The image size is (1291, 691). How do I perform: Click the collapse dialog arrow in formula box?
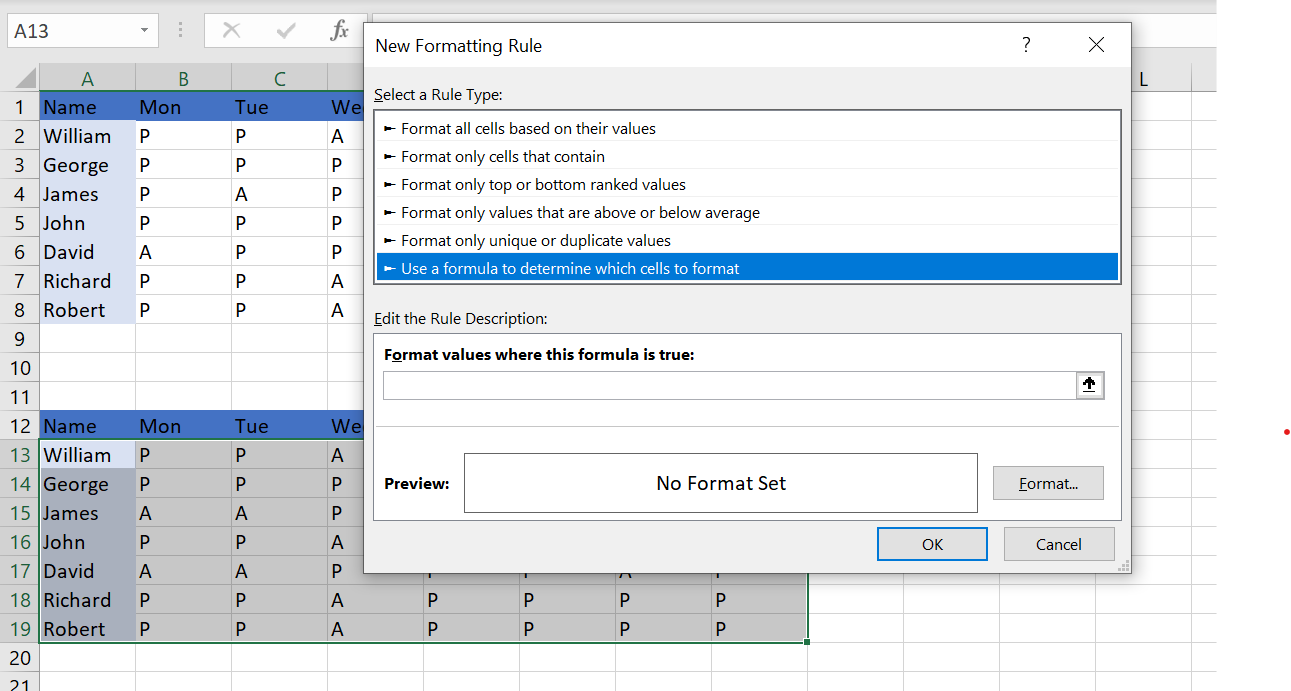[x=1090, y=385]
